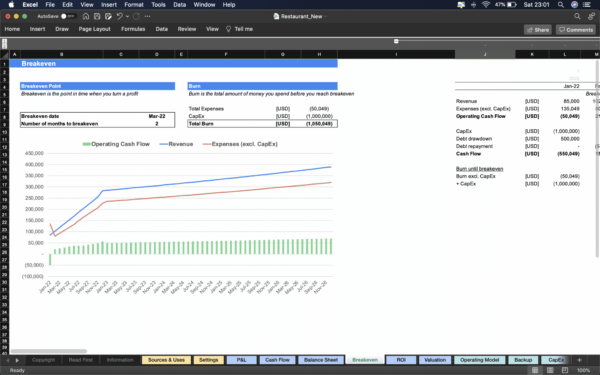Switch to the Formulas ribbon tab
This screenshot has width=600, height=375.
click(x=133, y=29)
